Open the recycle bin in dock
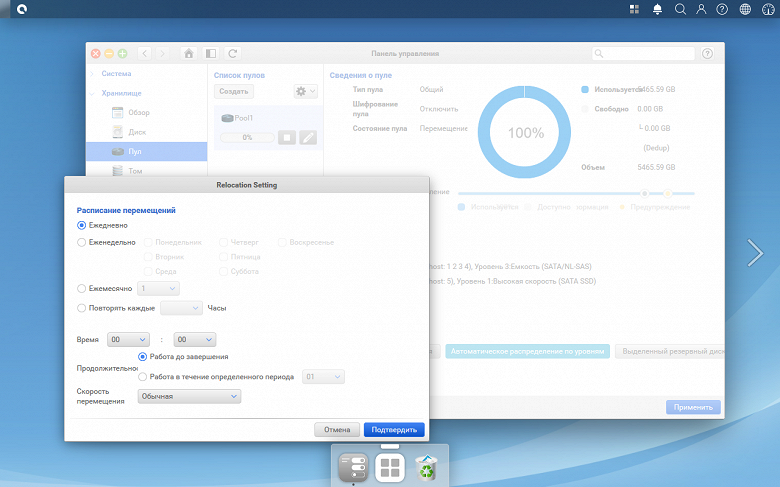Viewport: 780px width, 487px height. tap(426, 467)
